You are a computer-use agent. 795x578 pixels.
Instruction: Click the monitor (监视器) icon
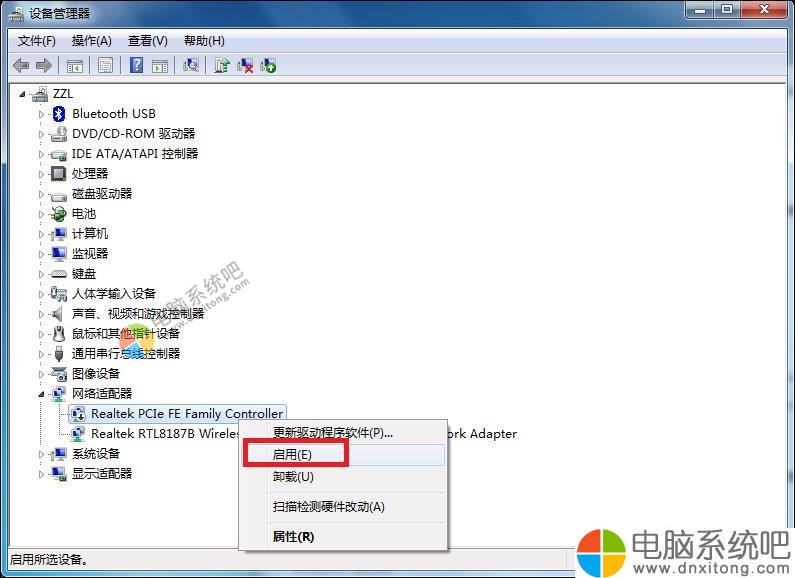(x=59, y=254)
